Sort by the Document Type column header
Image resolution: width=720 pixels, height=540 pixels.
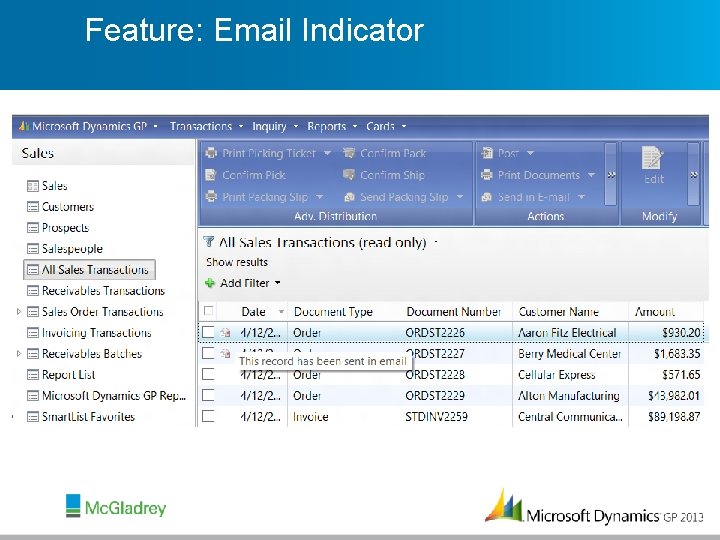click(333, 312)
